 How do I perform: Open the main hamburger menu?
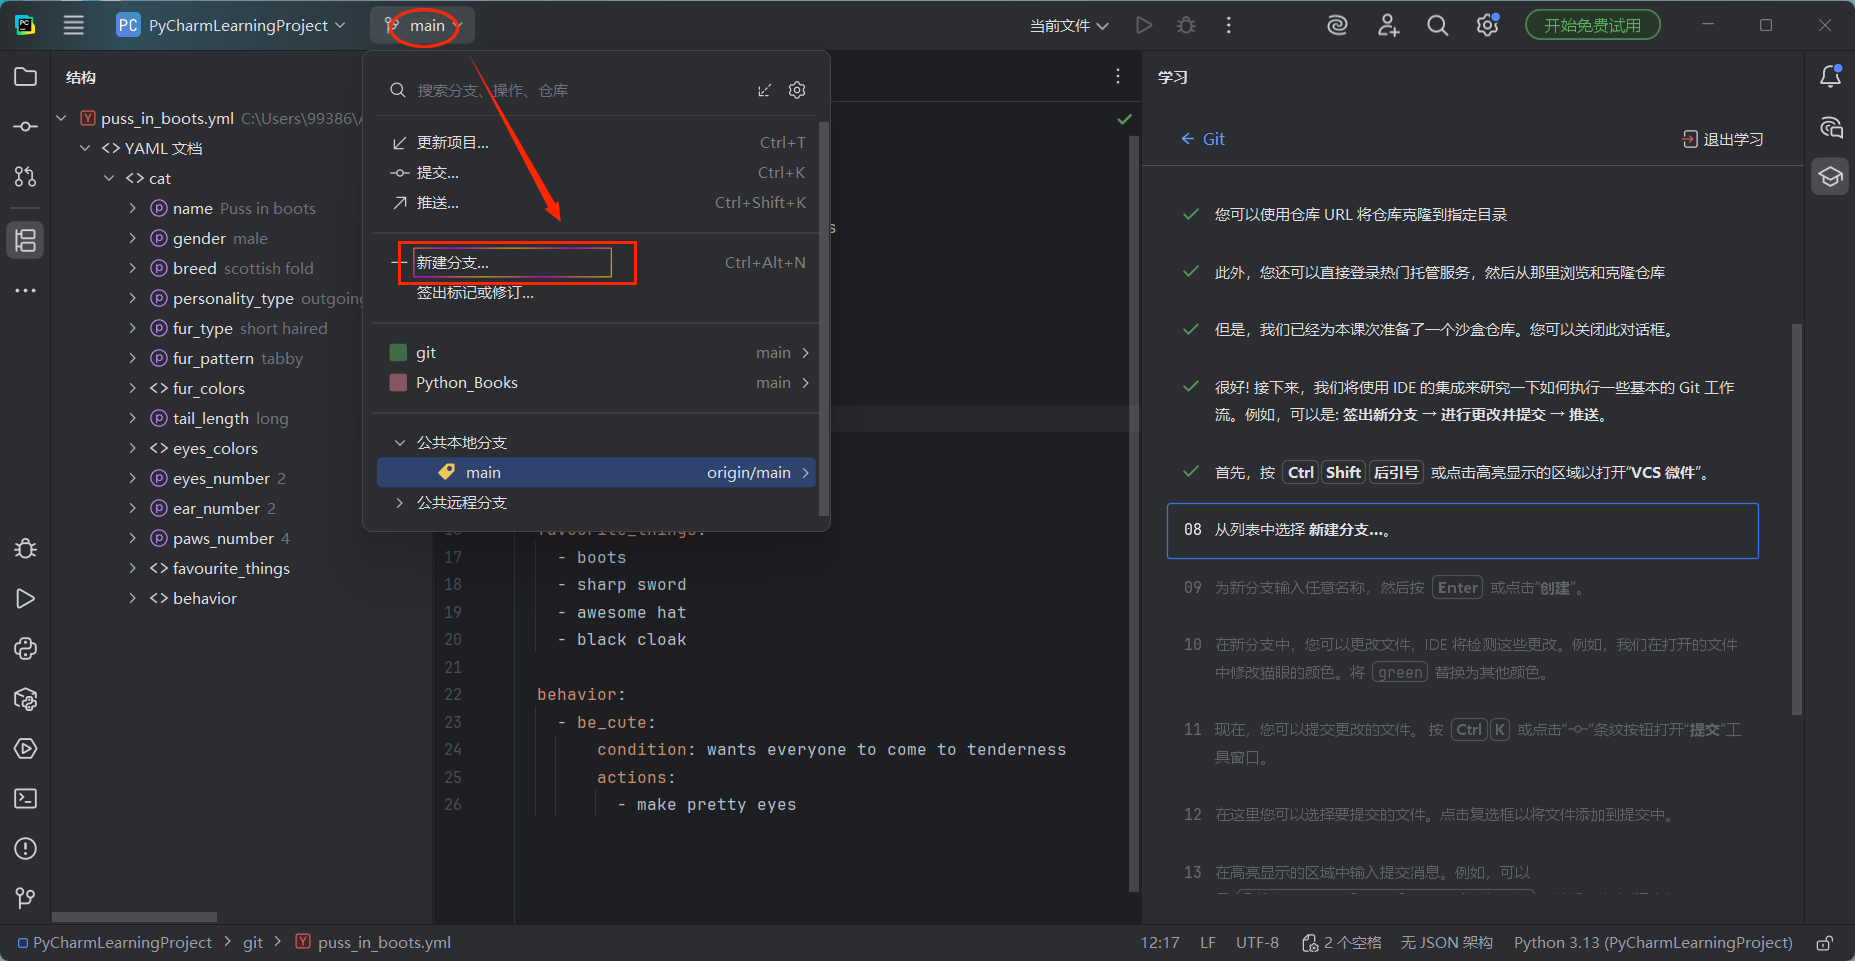73,25
